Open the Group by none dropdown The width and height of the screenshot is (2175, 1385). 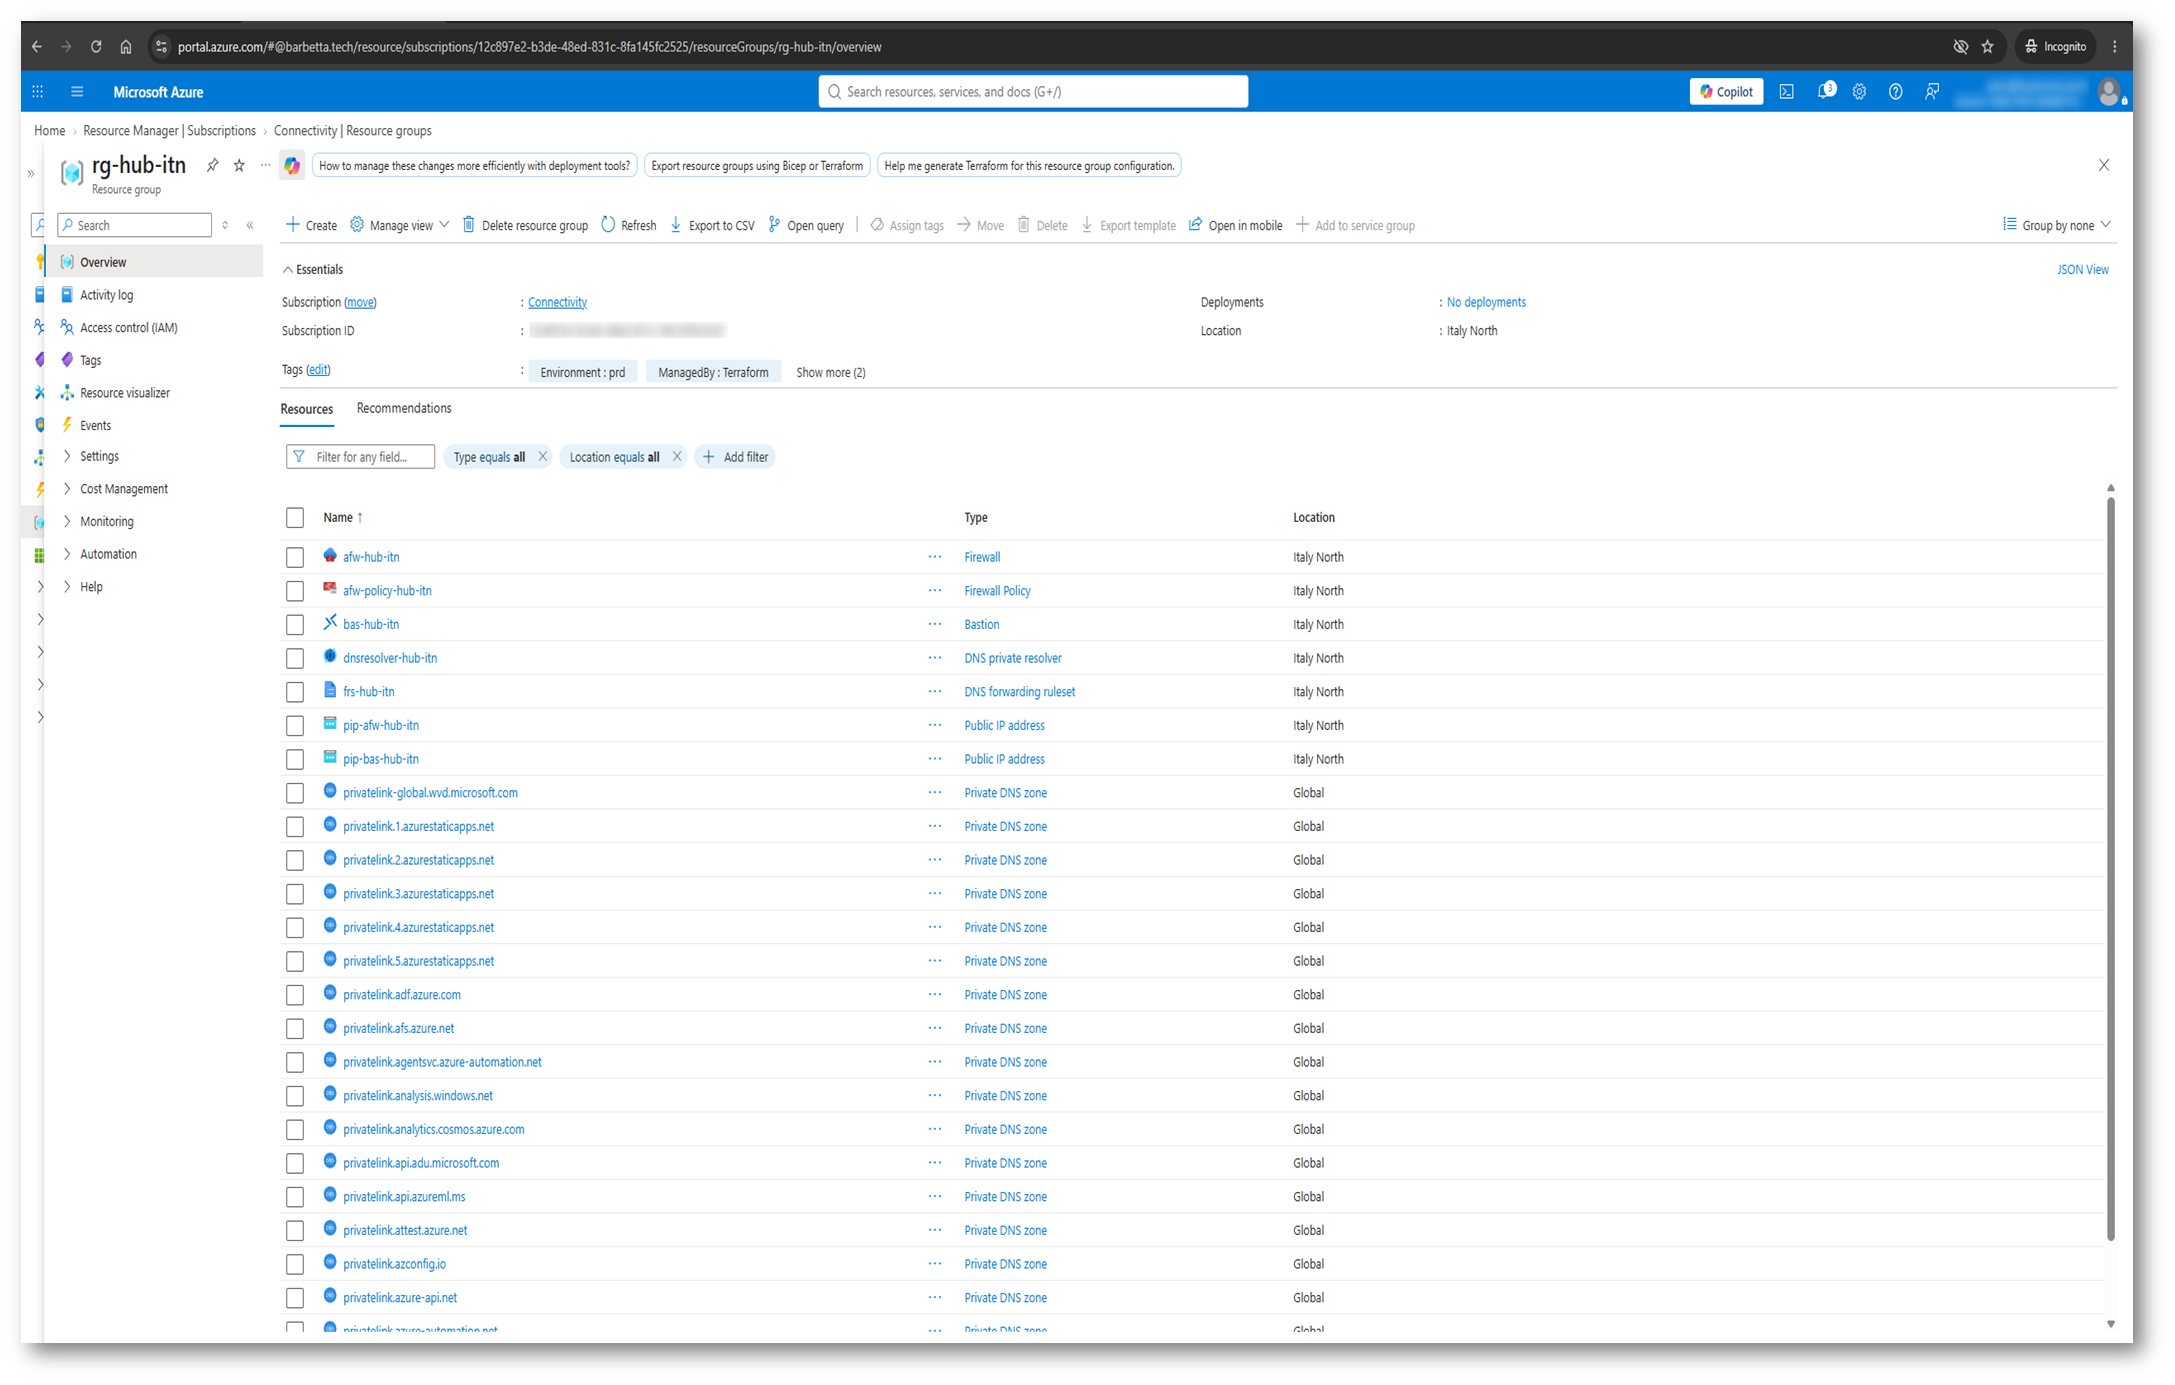click(x=2057, y=226)
